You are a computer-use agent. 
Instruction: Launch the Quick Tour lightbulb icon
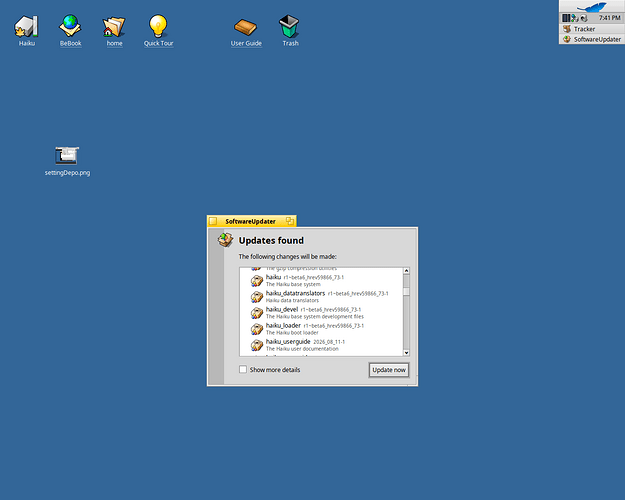pyautogui.click(x=158, y=26)
